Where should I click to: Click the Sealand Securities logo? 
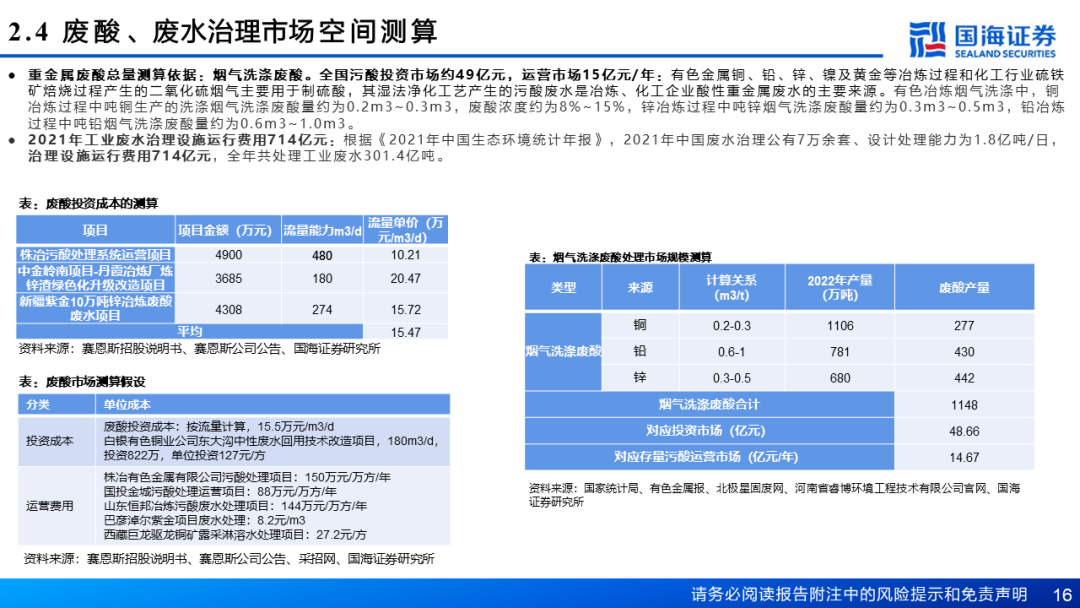tap(982, 39)
